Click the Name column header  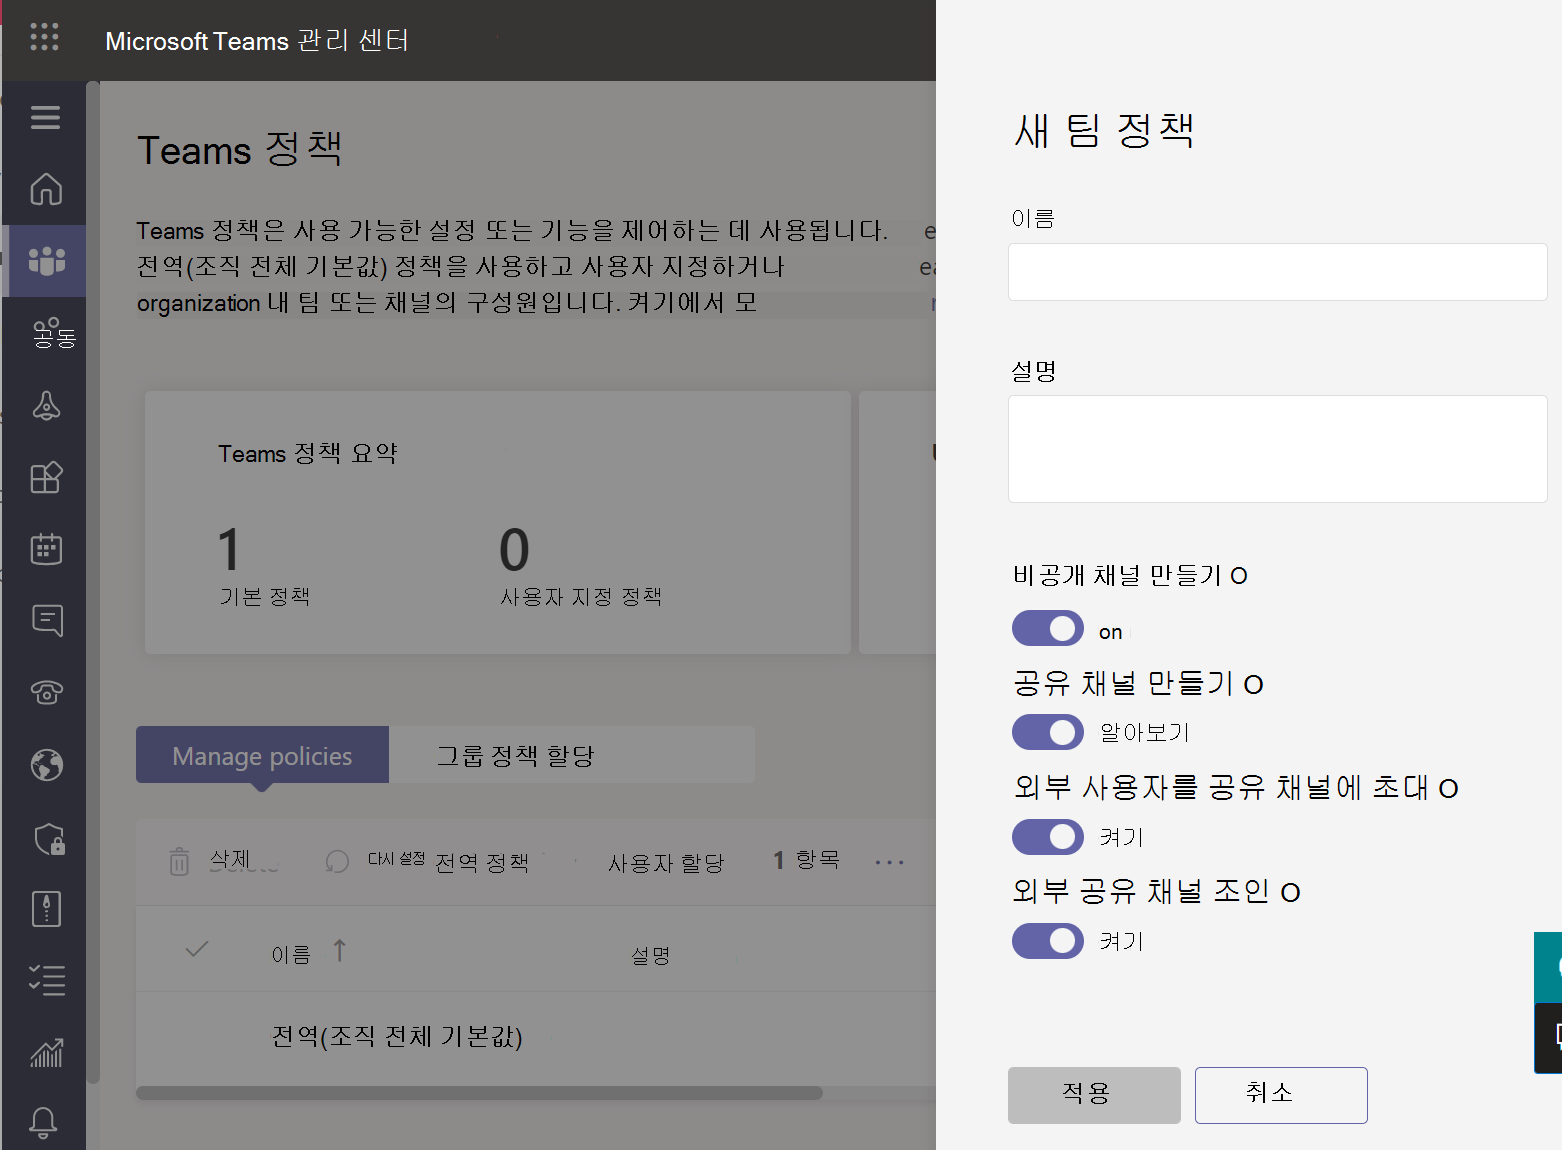[x=291, y=955]
